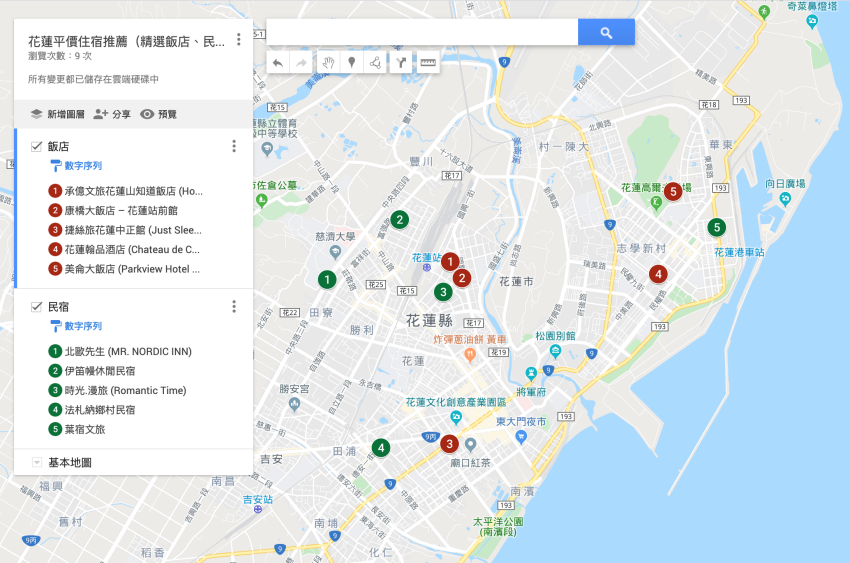The image size is (850, 563).
Task: Select 葉宿文旅 in the list
Action: [77, 430]
